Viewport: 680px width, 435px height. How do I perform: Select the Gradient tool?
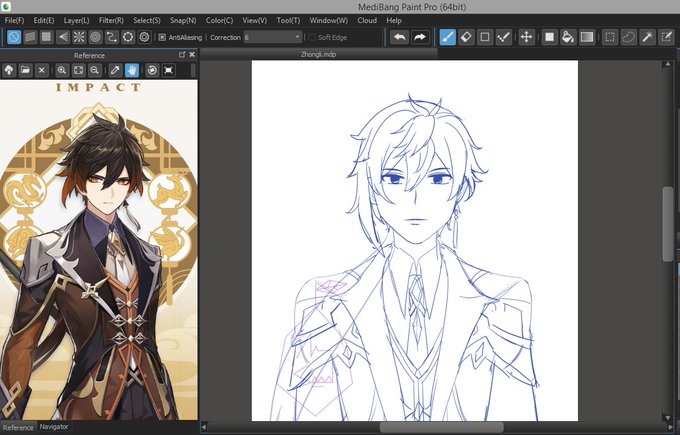[586, 37]
